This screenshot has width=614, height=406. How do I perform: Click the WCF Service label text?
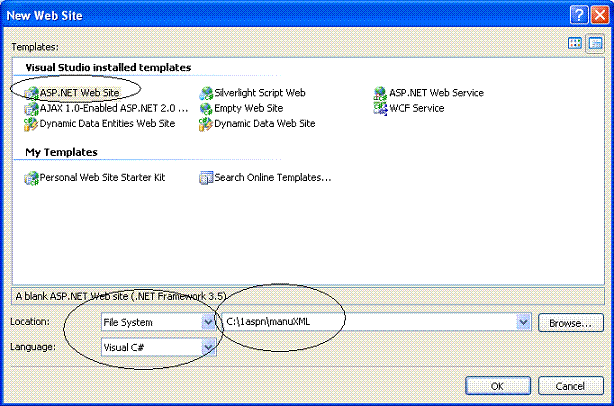[417, 108]
